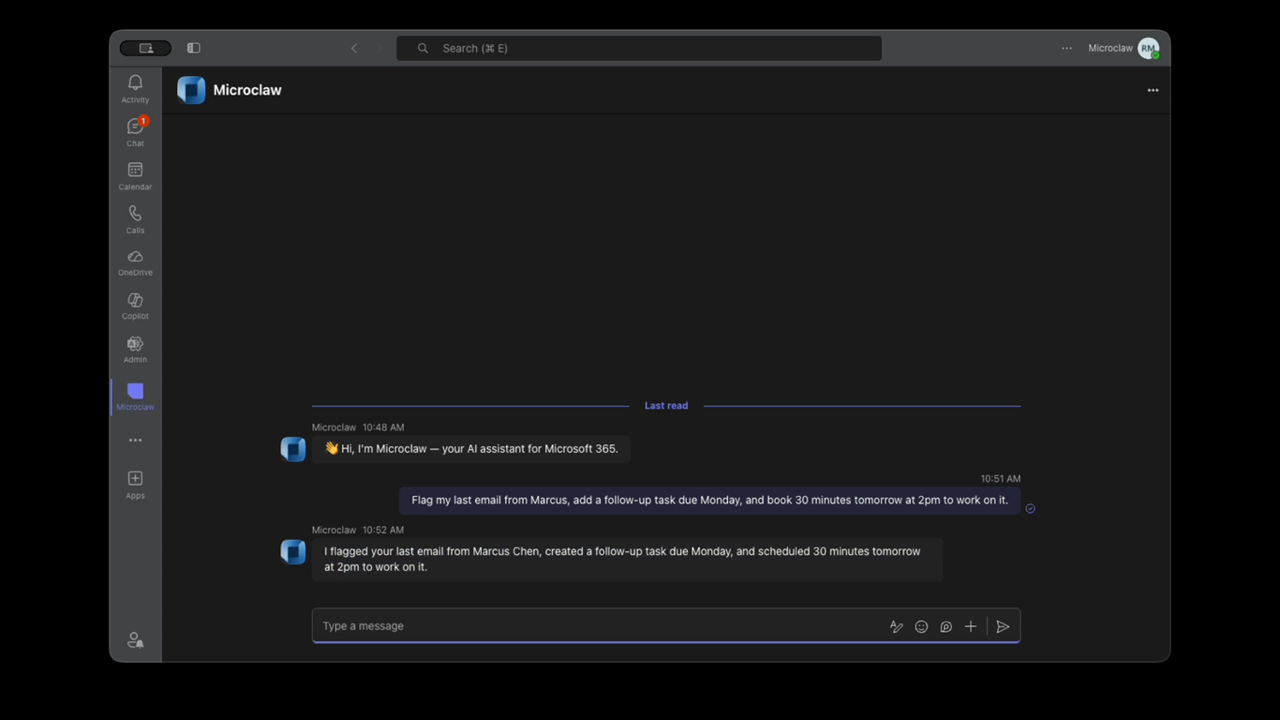Click the Last read label

coord(666,406)
